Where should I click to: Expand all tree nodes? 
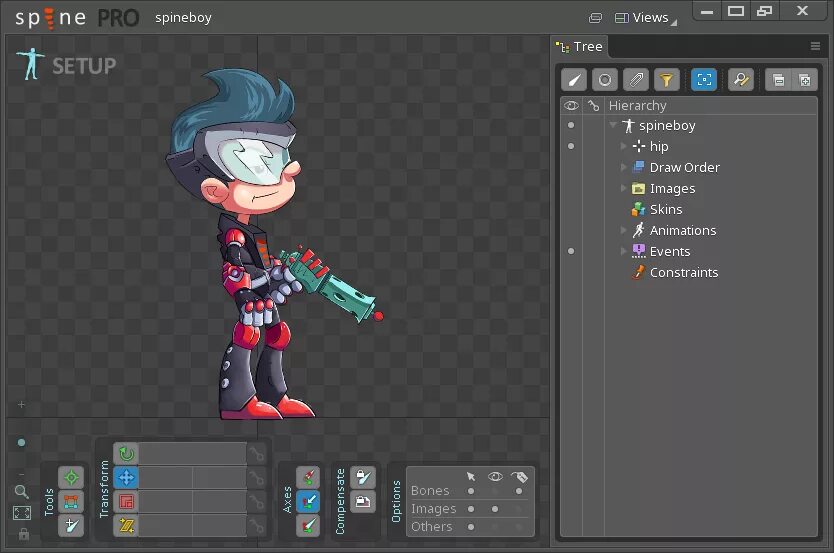(x=805, y=80)
